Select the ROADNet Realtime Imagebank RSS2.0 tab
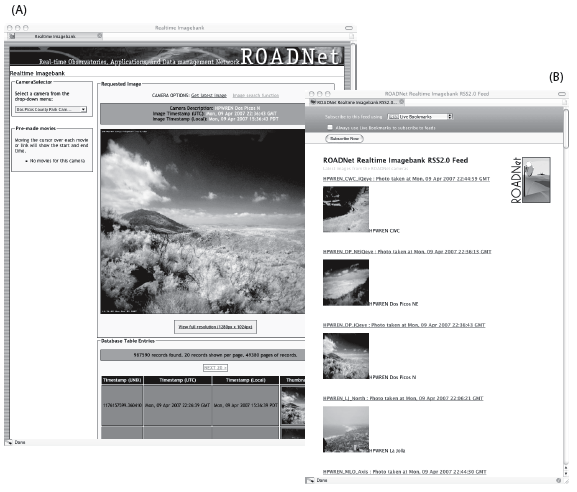577x492 pixels. [356, 102]
